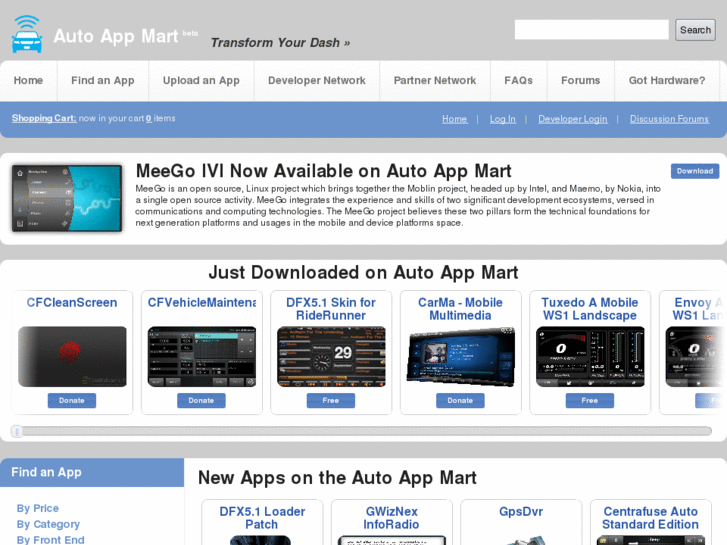The height and width of the screenshot is (545, 727).
Task: Open the GpsDvr app title
Action: pyautogui.click(x=521, y=512)
